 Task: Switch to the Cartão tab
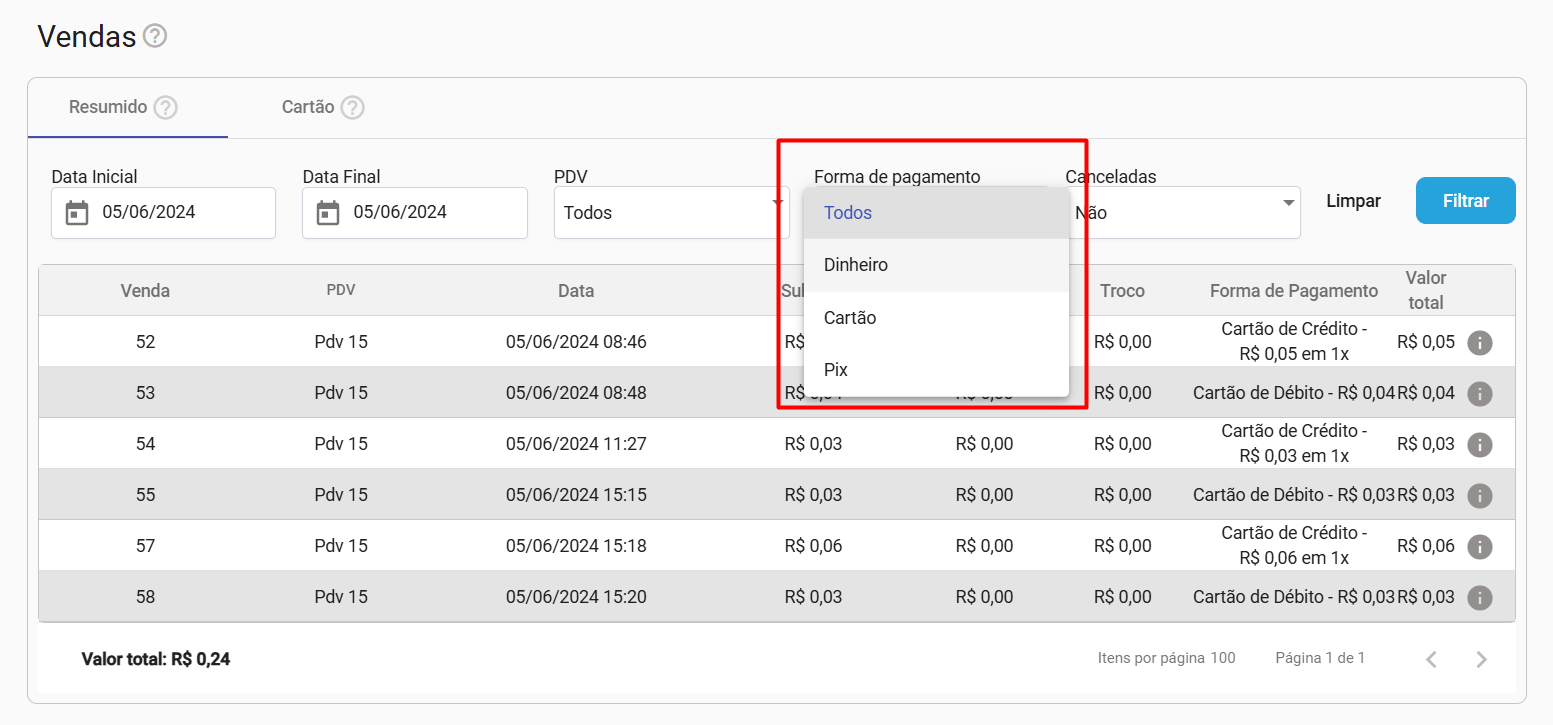323,107
